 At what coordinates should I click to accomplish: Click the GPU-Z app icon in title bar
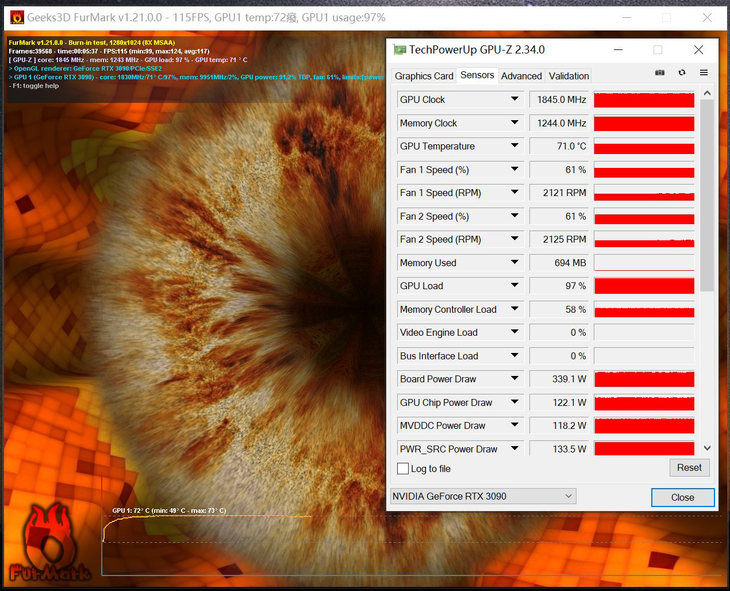click(400, 50)
